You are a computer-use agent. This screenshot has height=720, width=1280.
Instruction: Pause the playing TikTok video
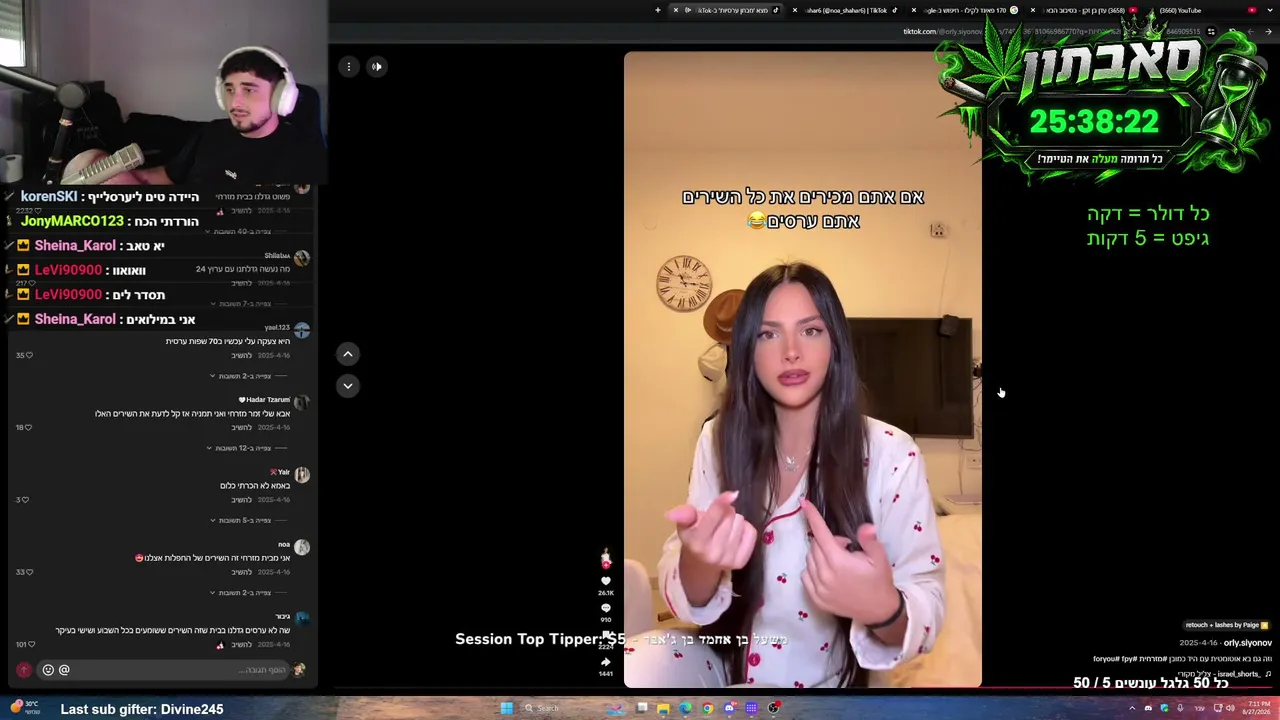coord(803,370)
